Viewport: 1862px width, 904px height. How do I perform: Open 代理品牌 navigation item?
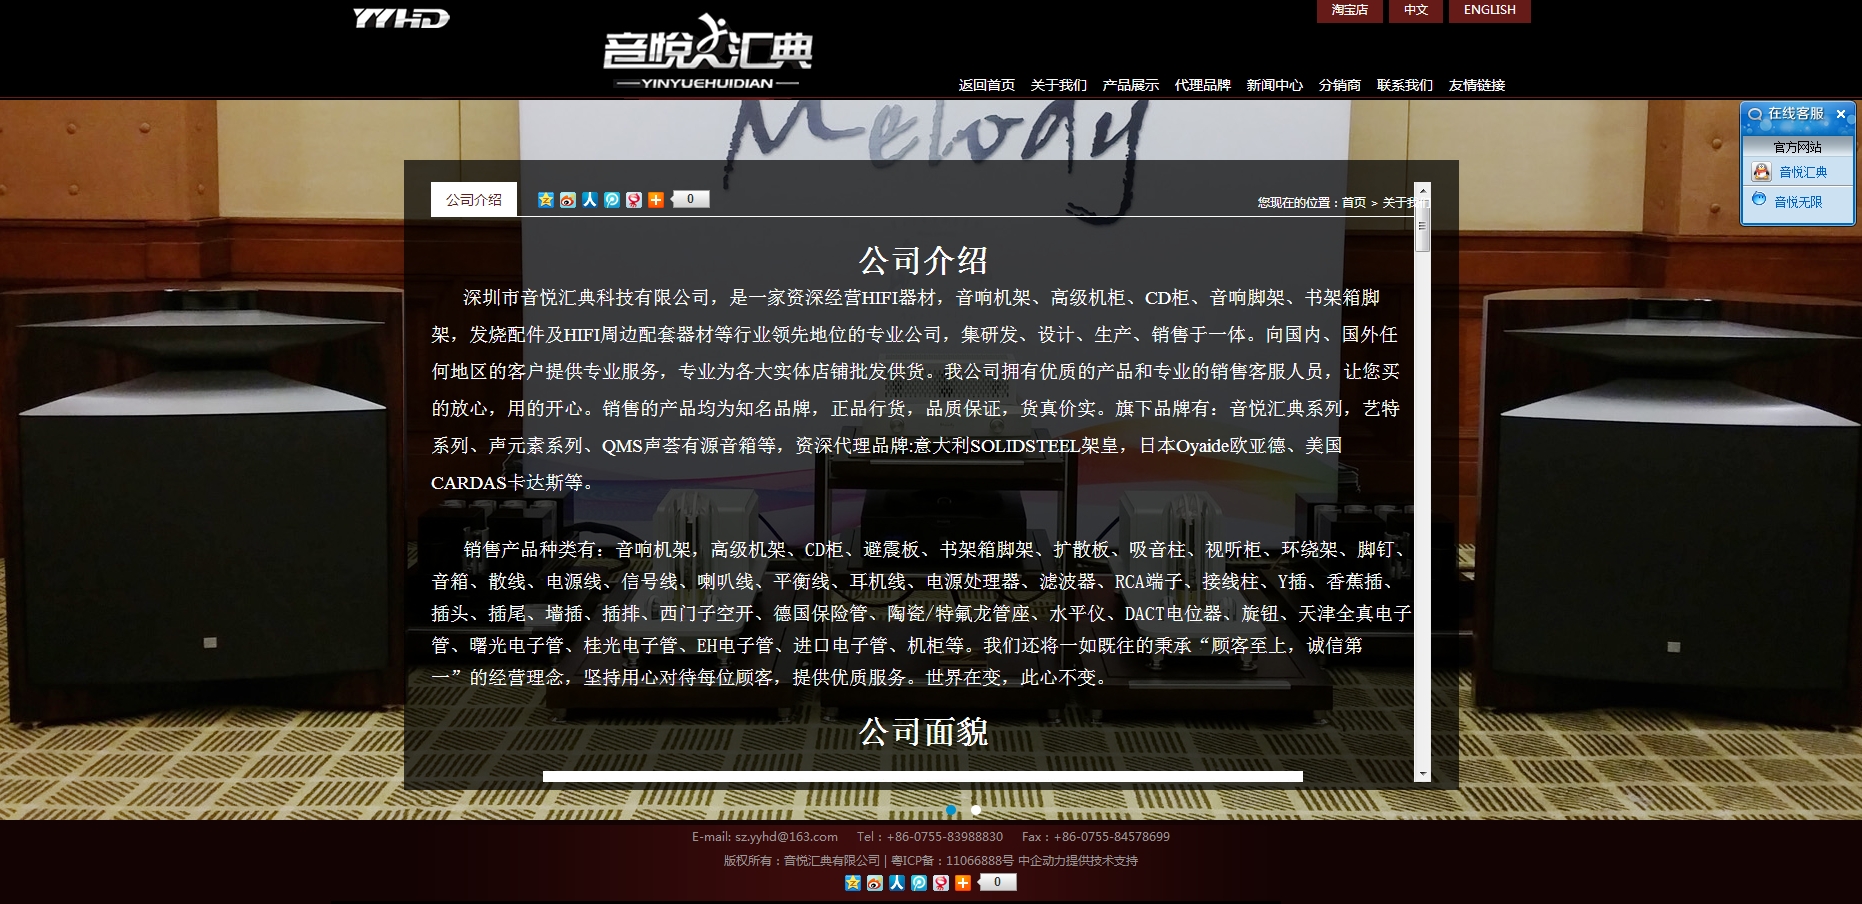coord(1203,85)
